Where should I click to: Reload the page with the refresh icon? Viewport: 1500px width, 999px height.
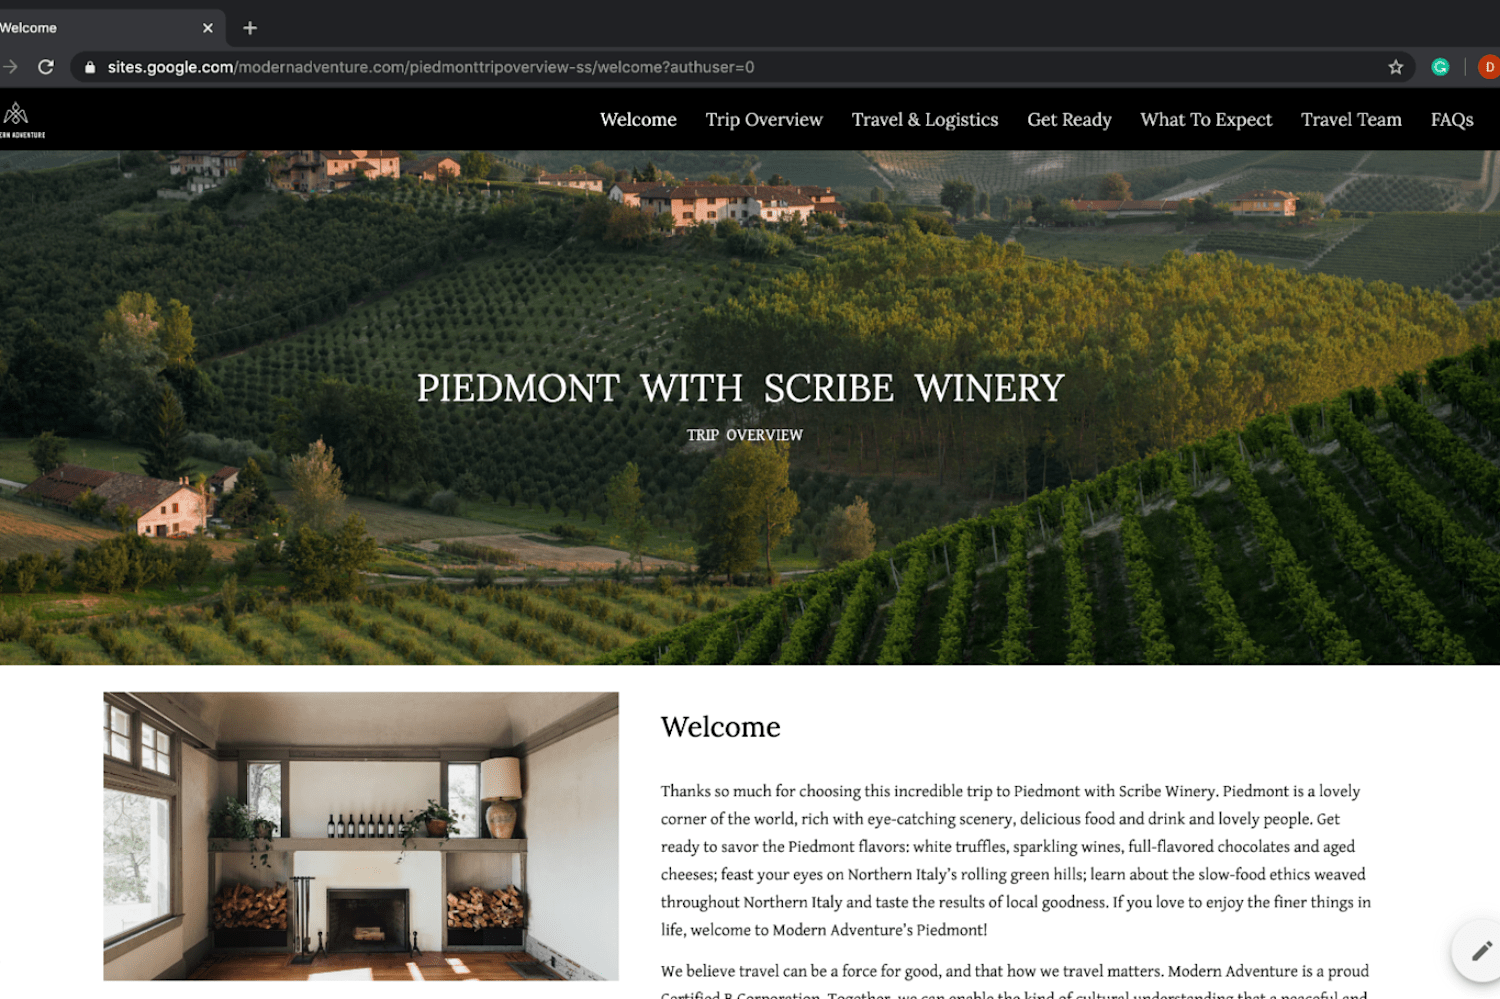click(46, 67)
